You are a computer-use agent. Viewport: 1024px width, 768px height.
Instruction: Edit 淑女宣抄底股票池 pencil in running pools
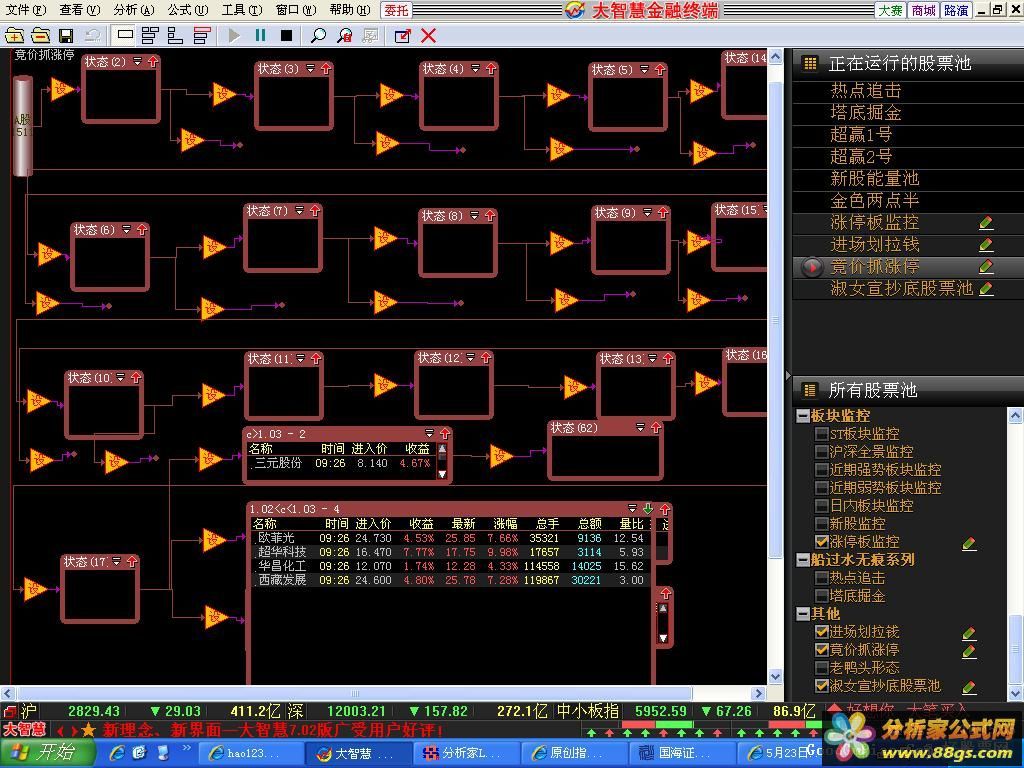(986, 289)
